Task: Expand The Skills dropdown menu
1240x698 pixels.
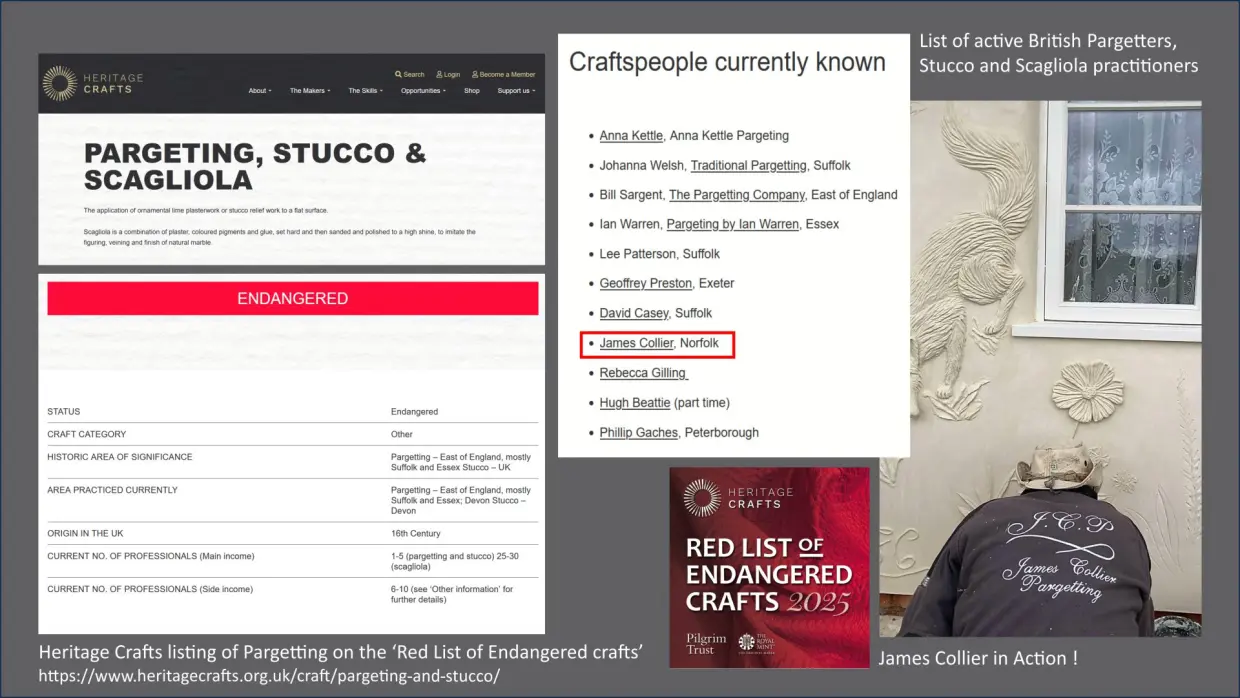Action: click(x=365, y=91)
